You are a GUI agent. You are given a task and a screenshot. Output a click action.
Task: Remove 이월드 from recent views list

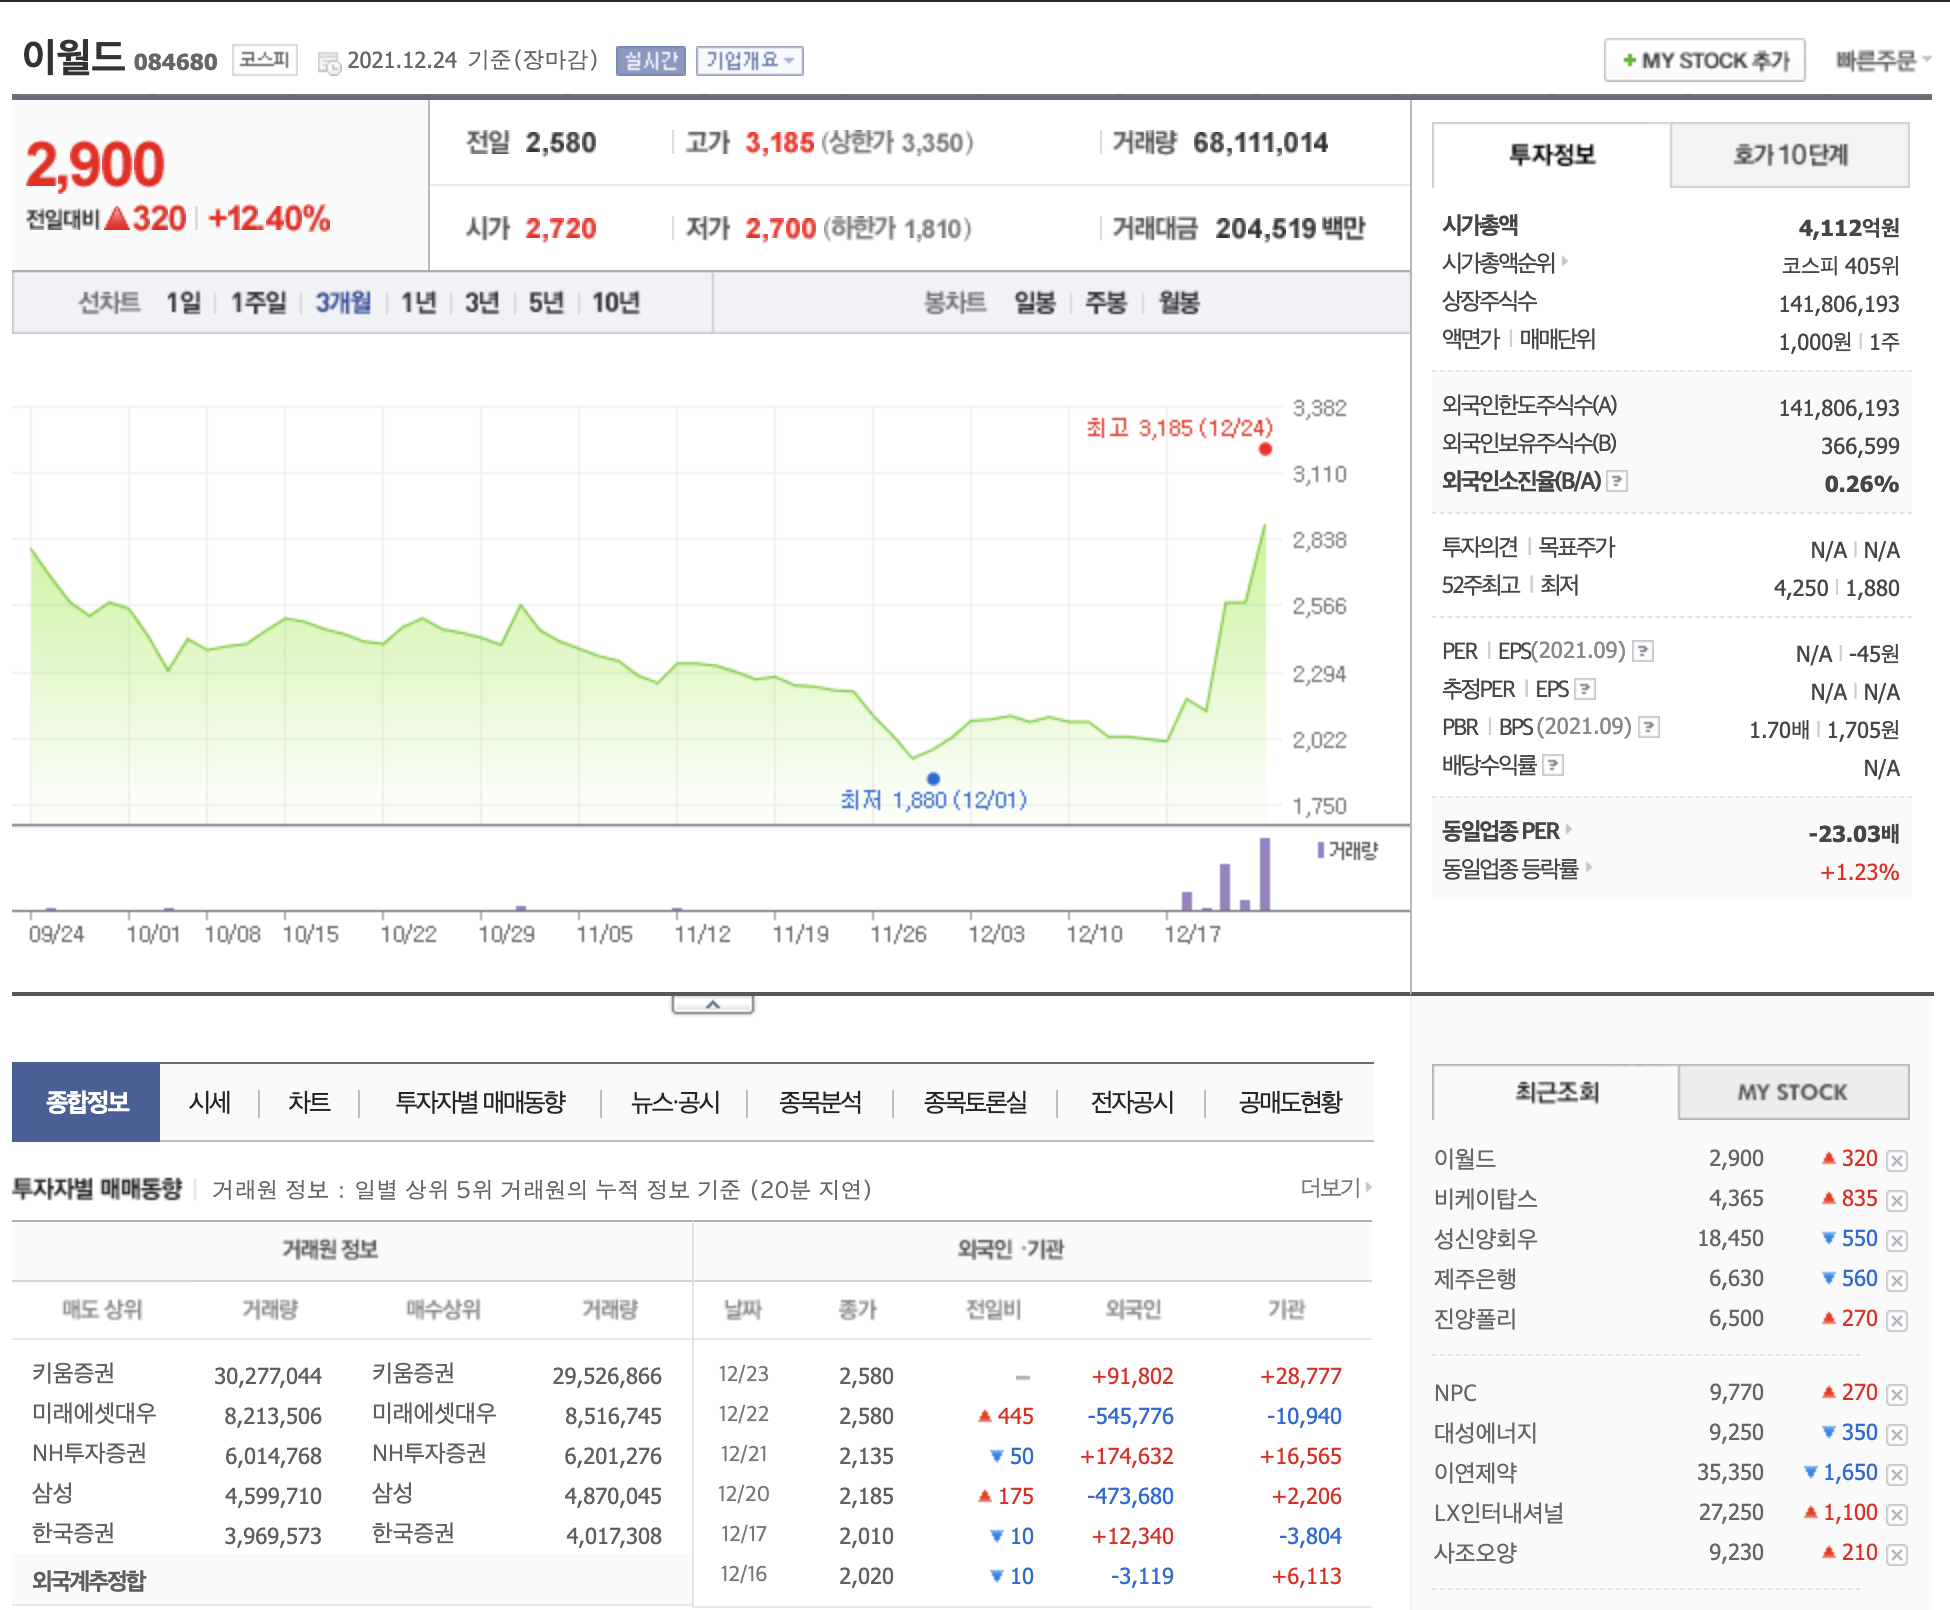pyautogui.click(x=1897, y=1160)
